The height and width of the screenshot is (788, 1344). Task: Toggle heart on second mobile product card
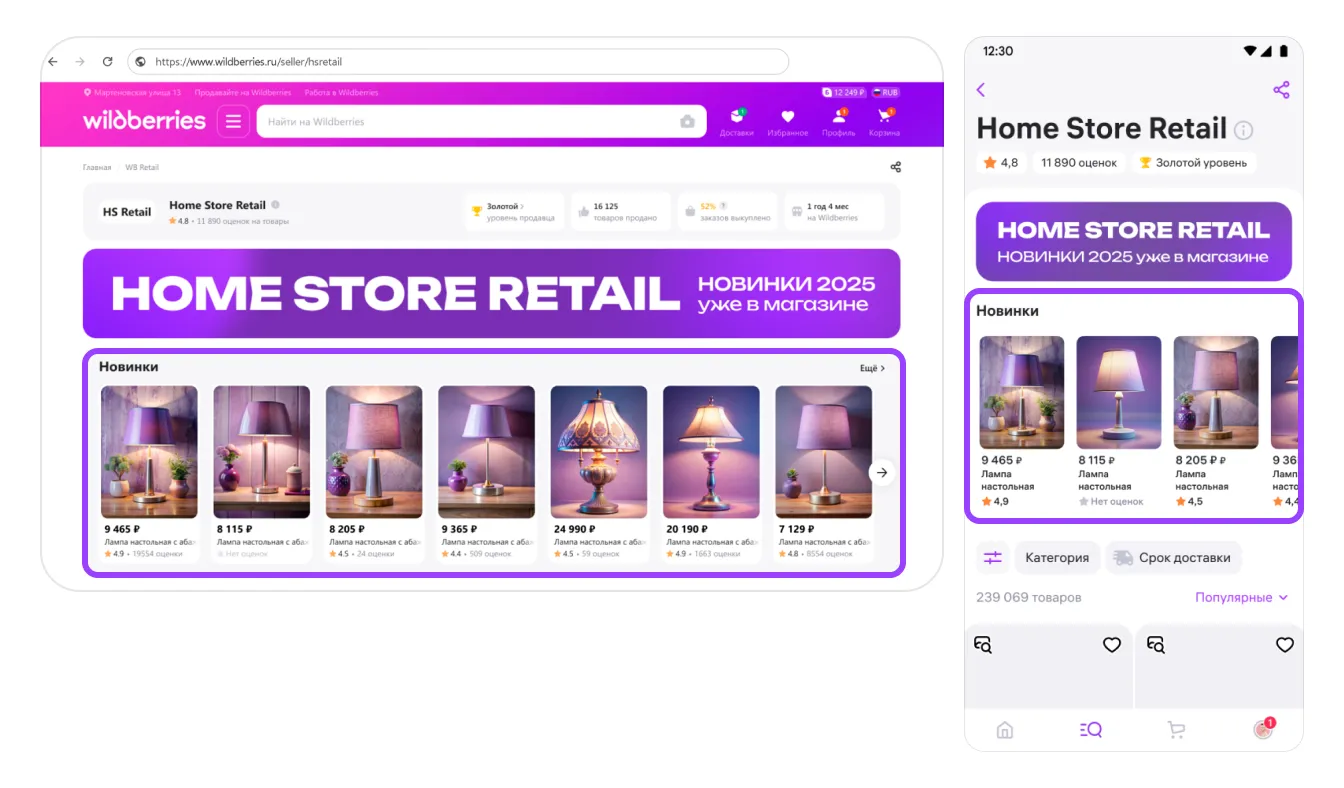[x=1284, y=645]
